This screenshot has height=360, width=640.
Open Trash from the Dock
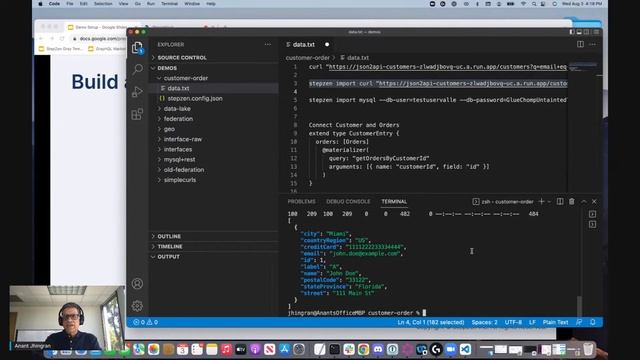588,349
